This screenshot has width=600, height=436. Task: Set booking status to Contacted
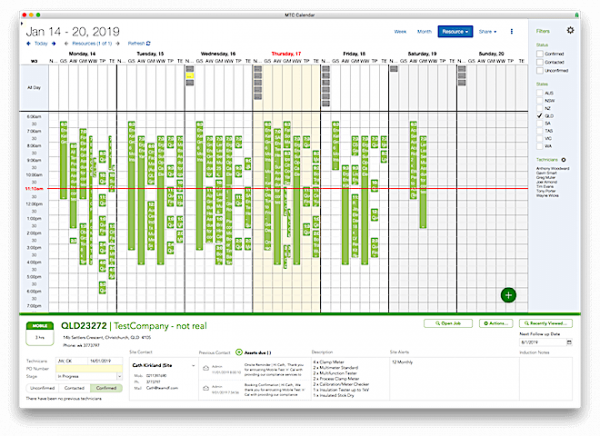(74, 388)
